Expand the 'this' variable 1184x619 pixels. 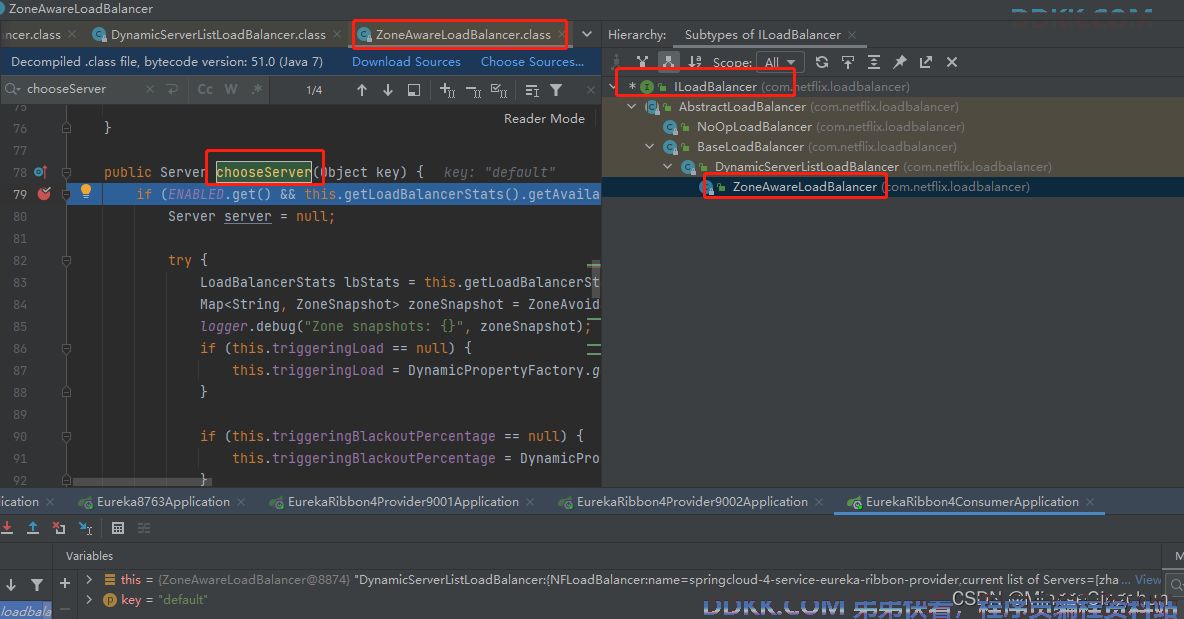(x=89, y=580)
